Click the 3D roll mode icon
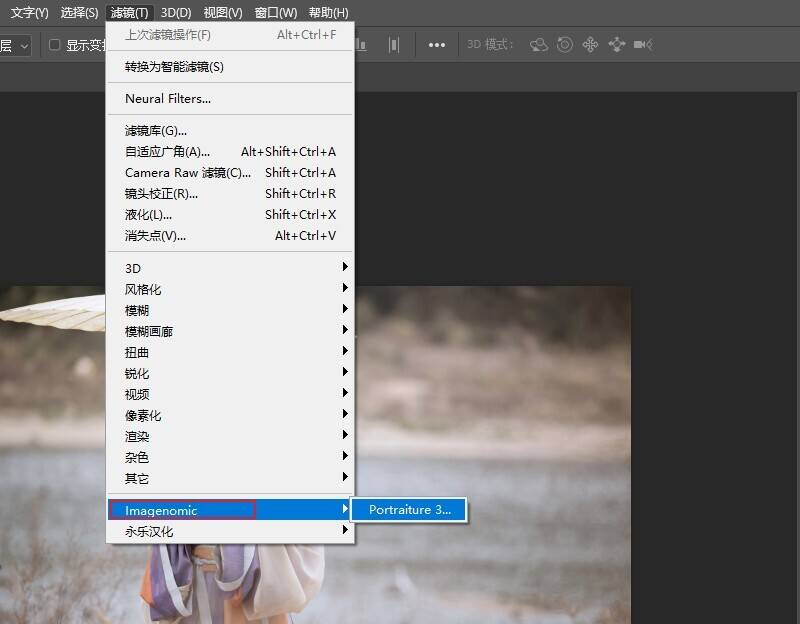The image size is (800, 624). point(565,45)
